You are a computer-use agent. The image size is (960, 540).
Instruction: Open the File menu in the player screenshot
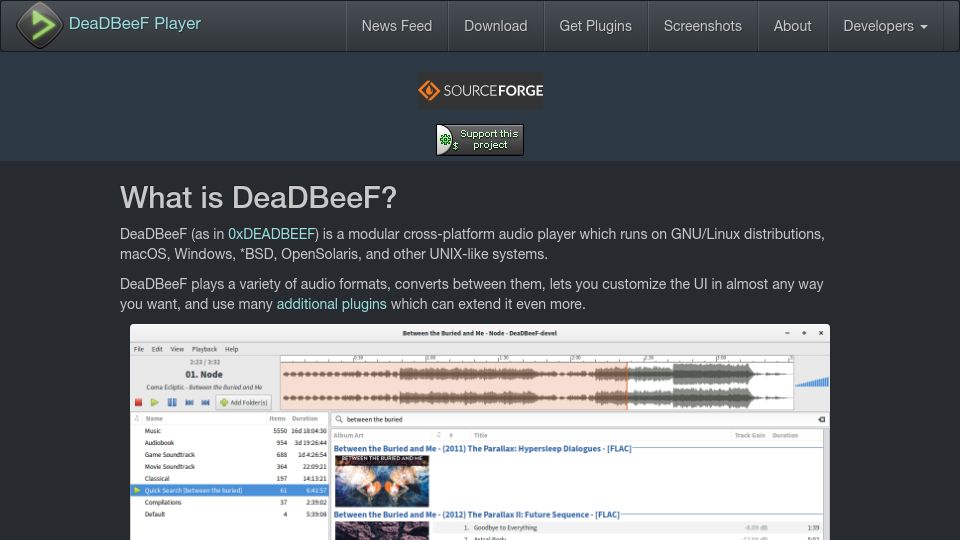coord(139,349)
